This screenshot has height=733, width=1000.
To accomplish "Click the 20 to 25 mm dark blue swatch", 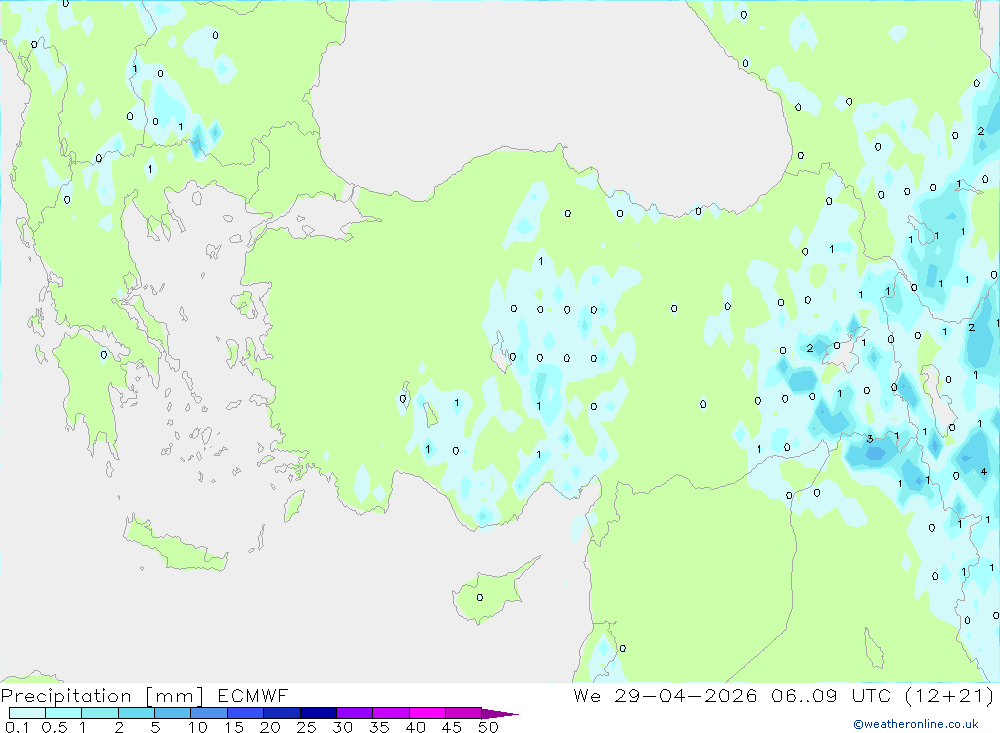I will 281,713.
